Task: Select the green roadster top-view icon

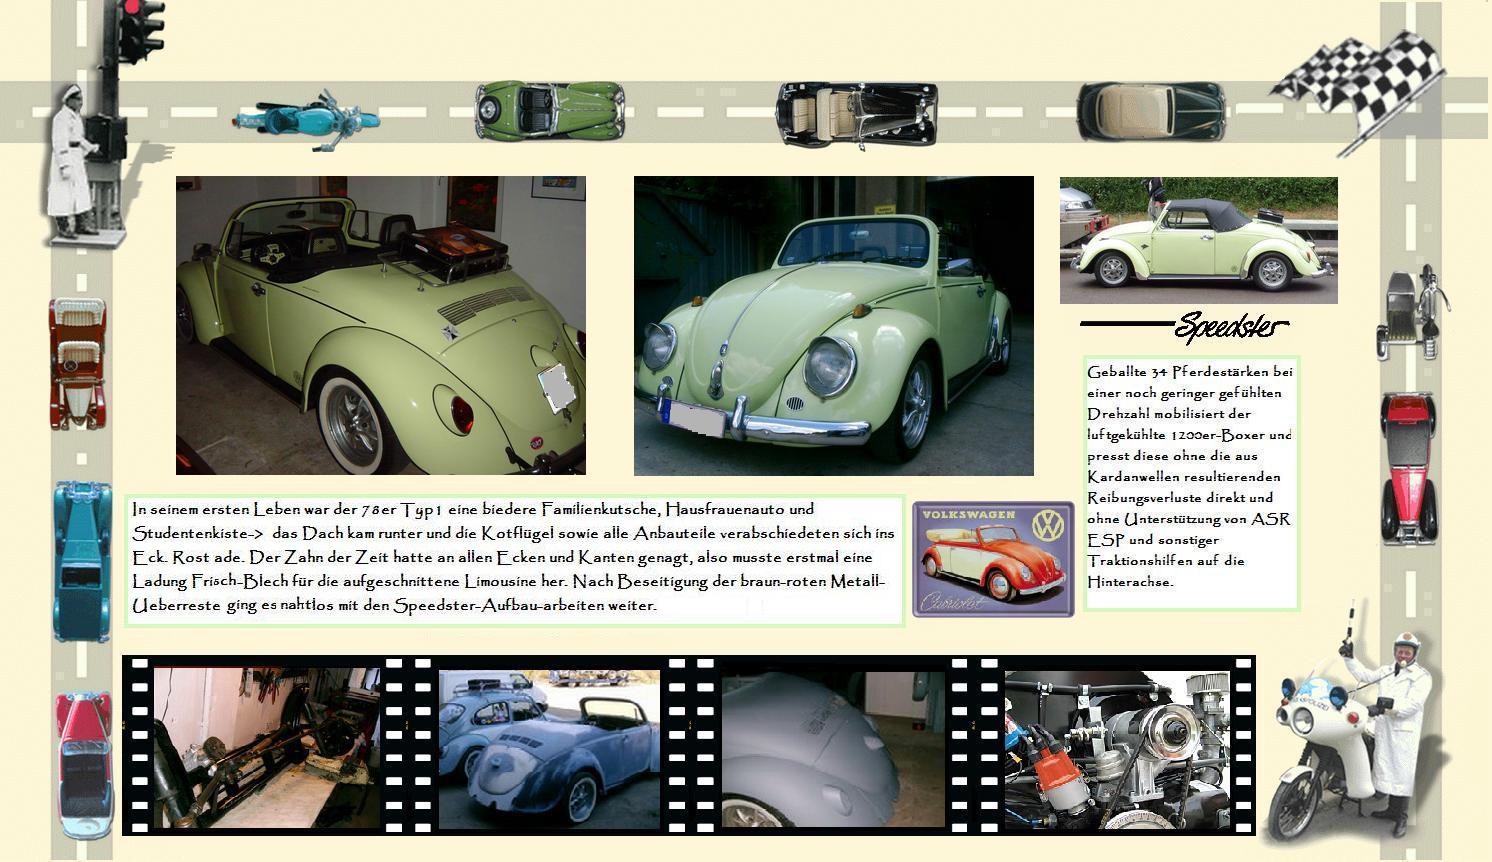Action: pyautogui.click(x=549, y=110)
